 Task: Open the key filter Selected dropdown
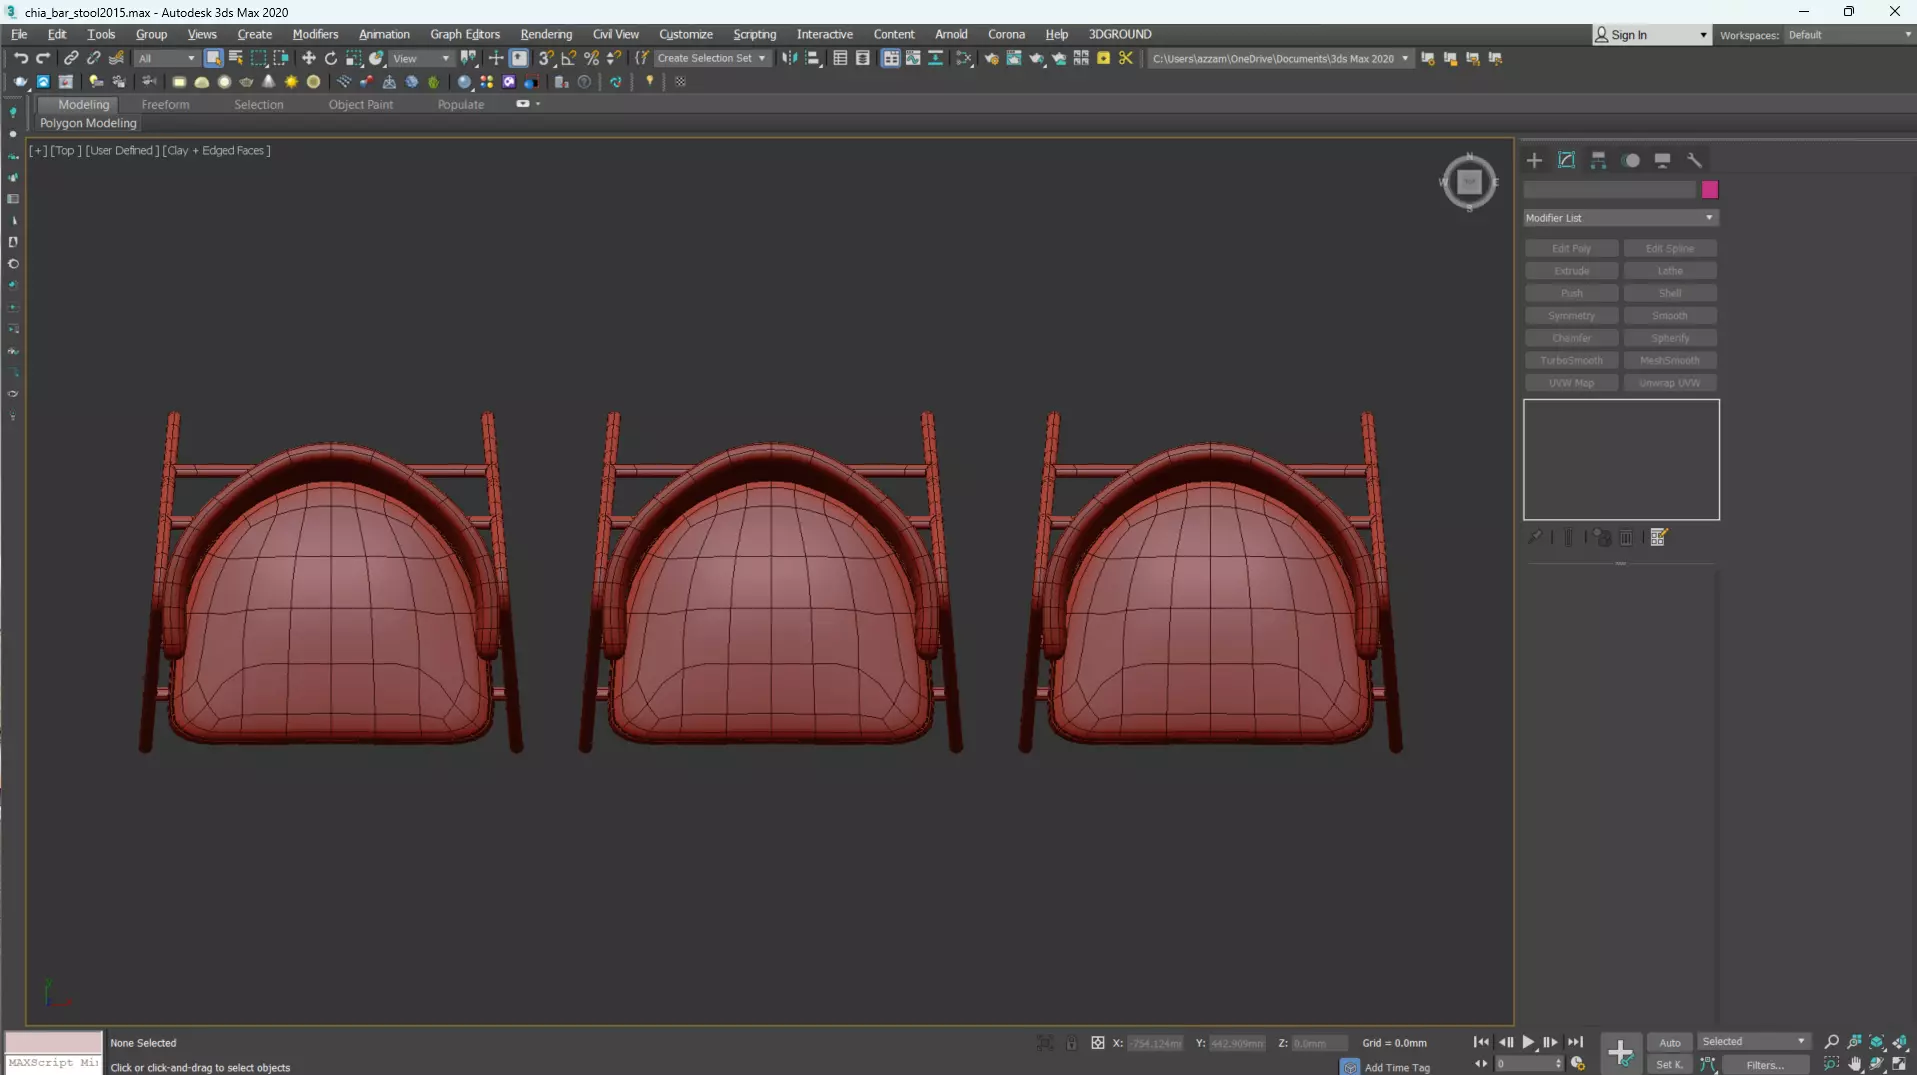pyautogui.click(x=1753, y=1042)
